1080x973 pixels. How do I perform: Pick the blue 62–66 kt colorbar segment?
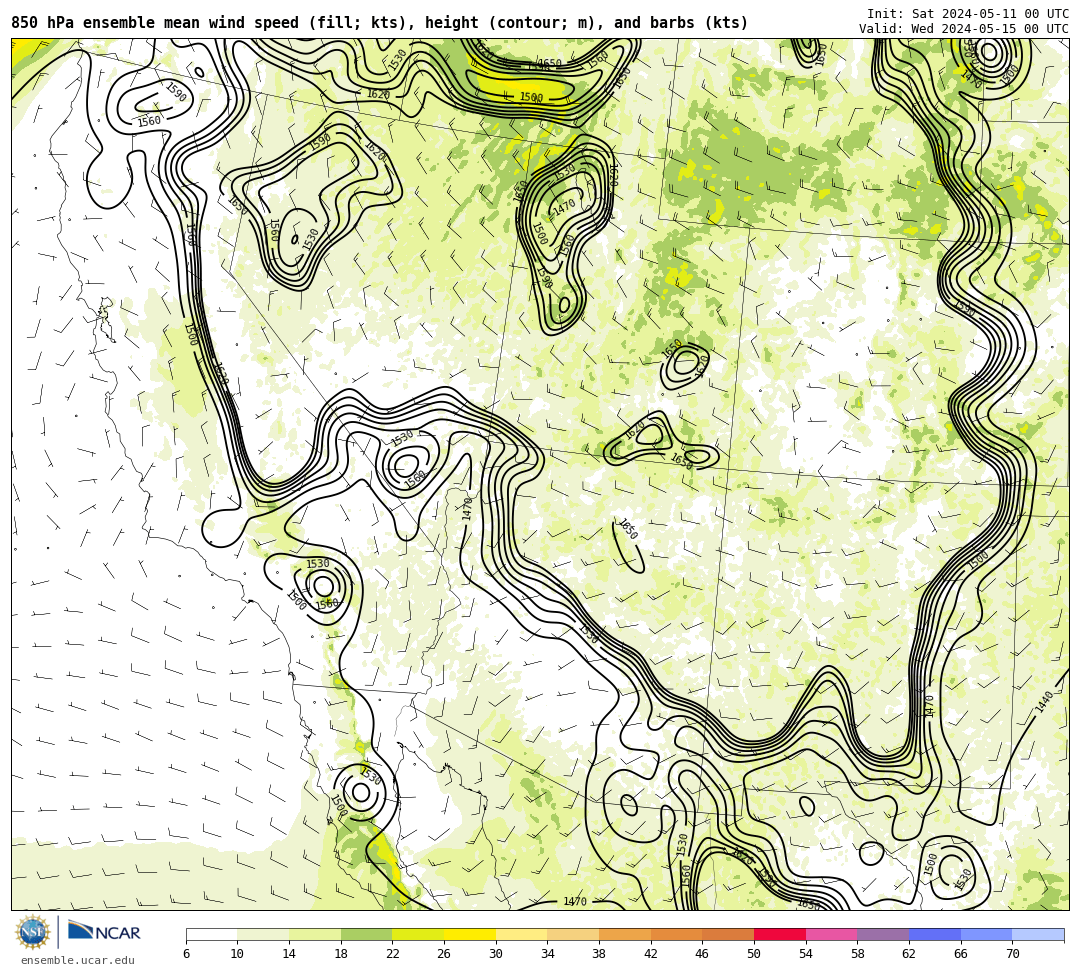[x=935, y=934]
